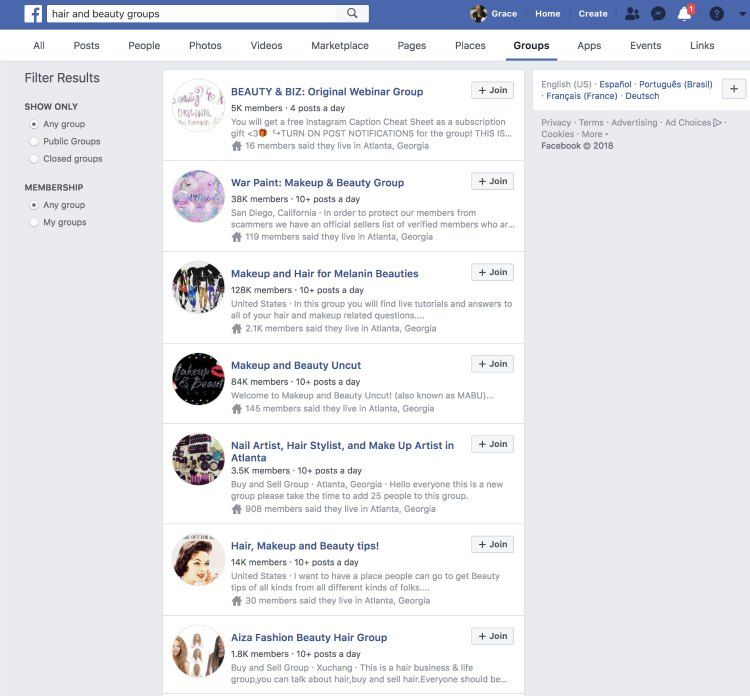Image resolution: width=750 pixels, height=696 pixels.
Task: Open Create in top bar
Action: (x=593, y=14)
